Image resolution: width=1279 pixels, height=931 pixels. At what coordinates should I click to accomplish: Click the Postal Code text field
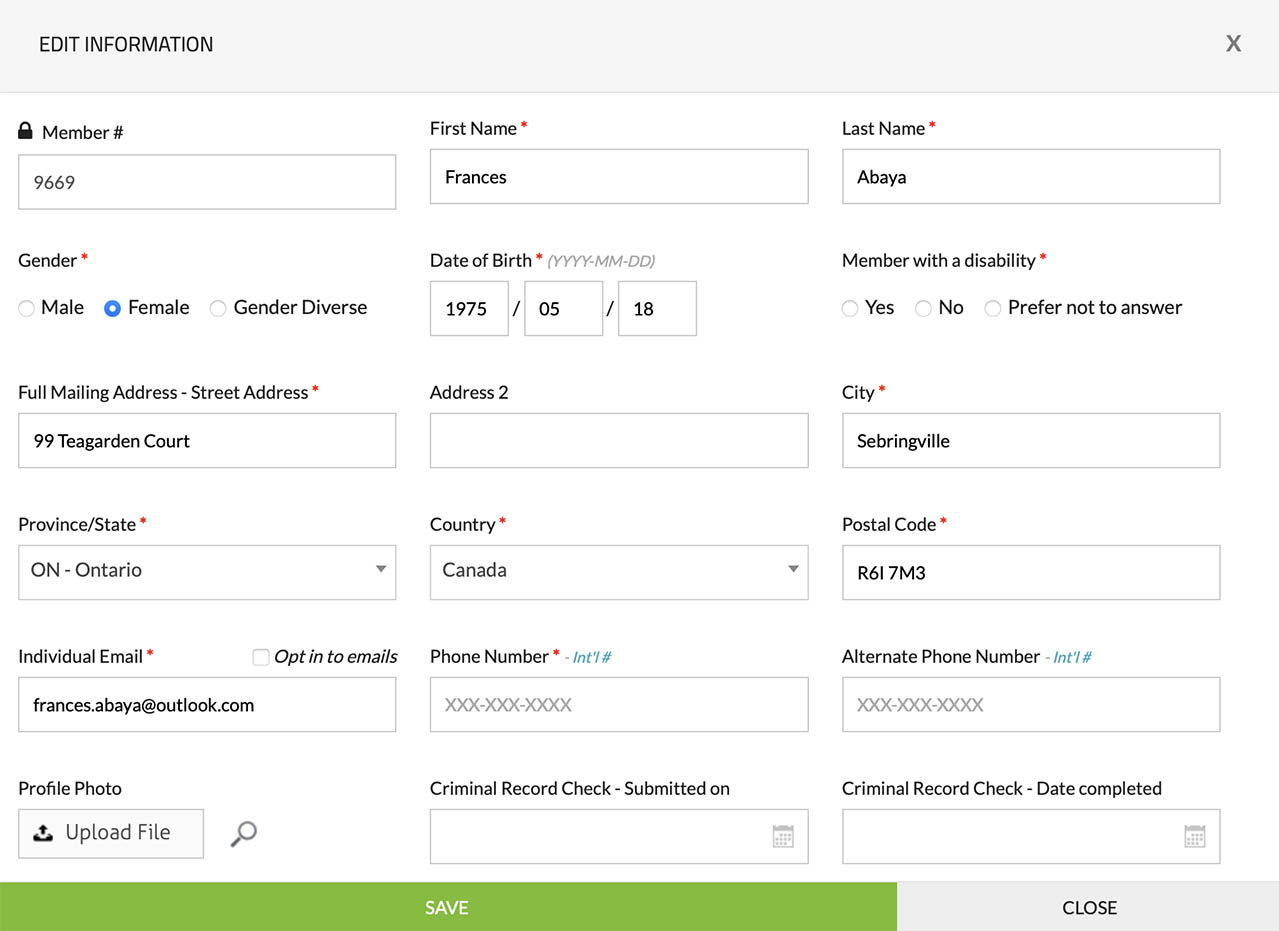pos(1030,573)
